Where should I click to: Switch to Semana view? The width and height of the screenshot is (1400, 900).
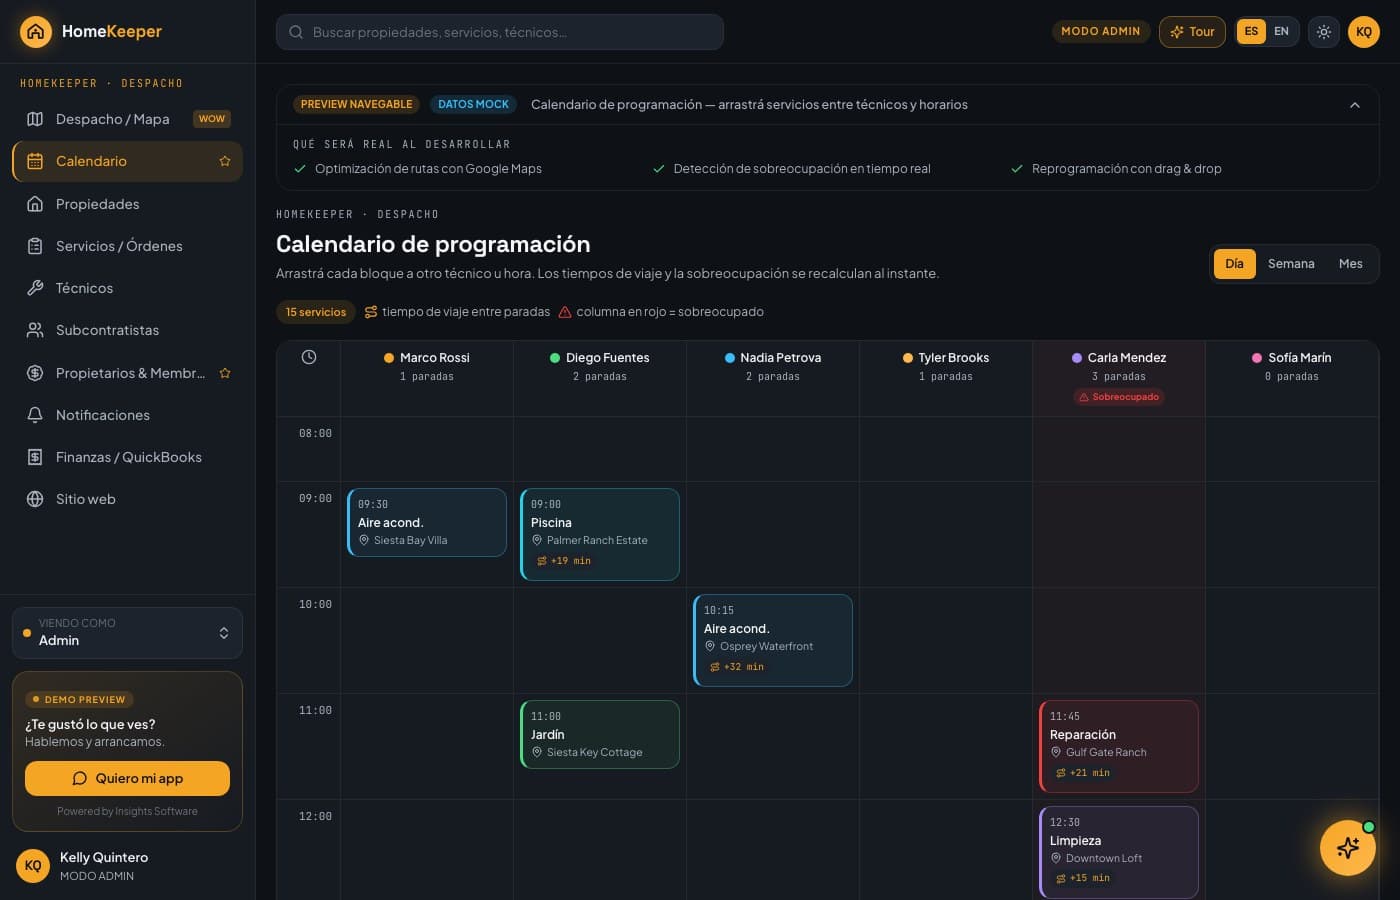pyautogui.click(x=1291, y=264)
